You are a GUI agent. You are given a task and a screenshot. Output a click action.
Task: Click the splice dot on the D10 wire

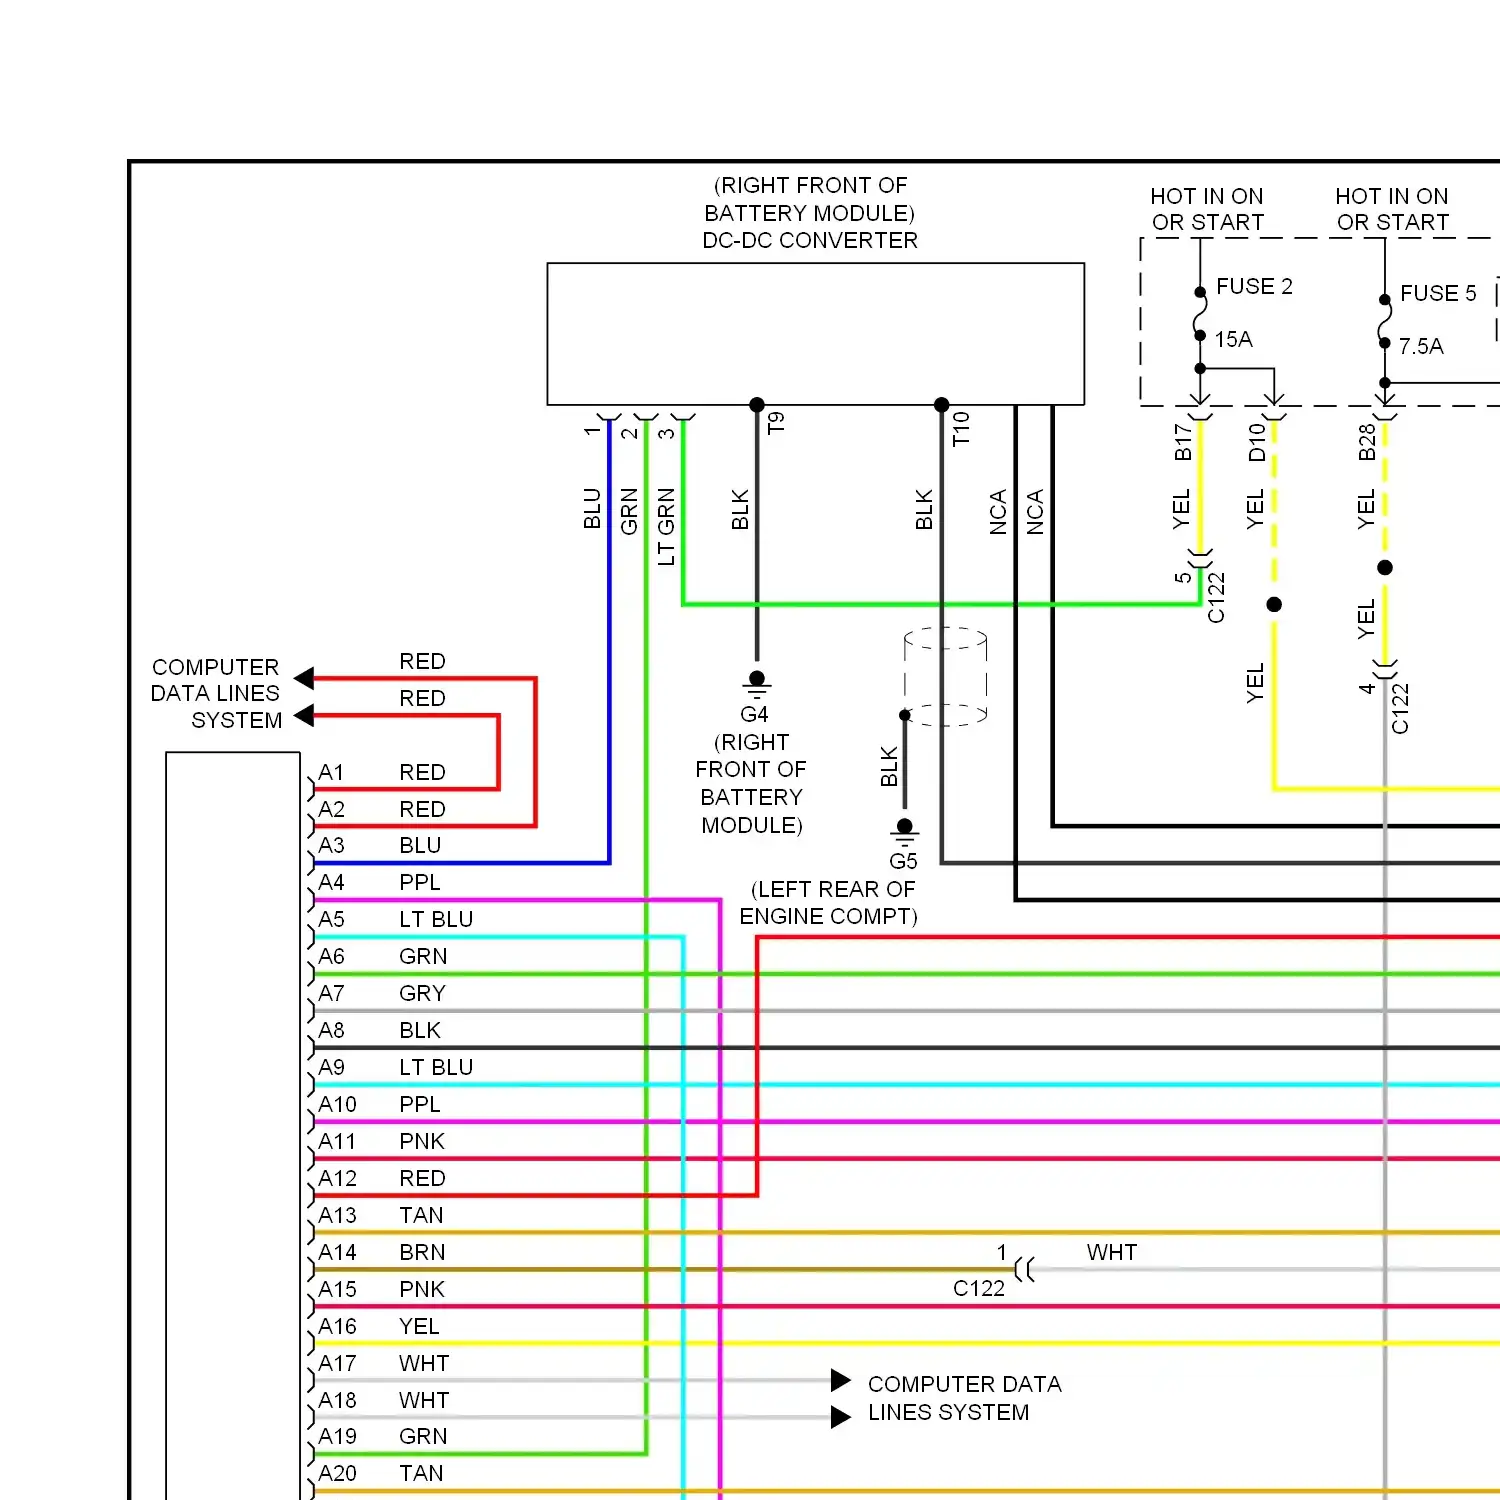point(1274,604)
